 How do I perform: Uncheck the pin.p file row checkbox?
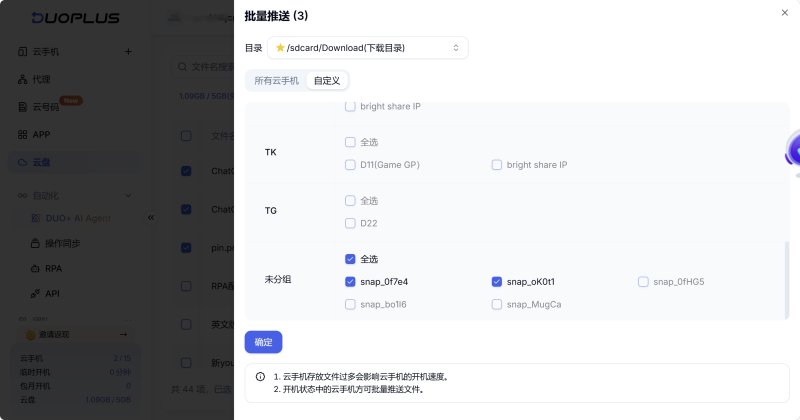[186, 248]
